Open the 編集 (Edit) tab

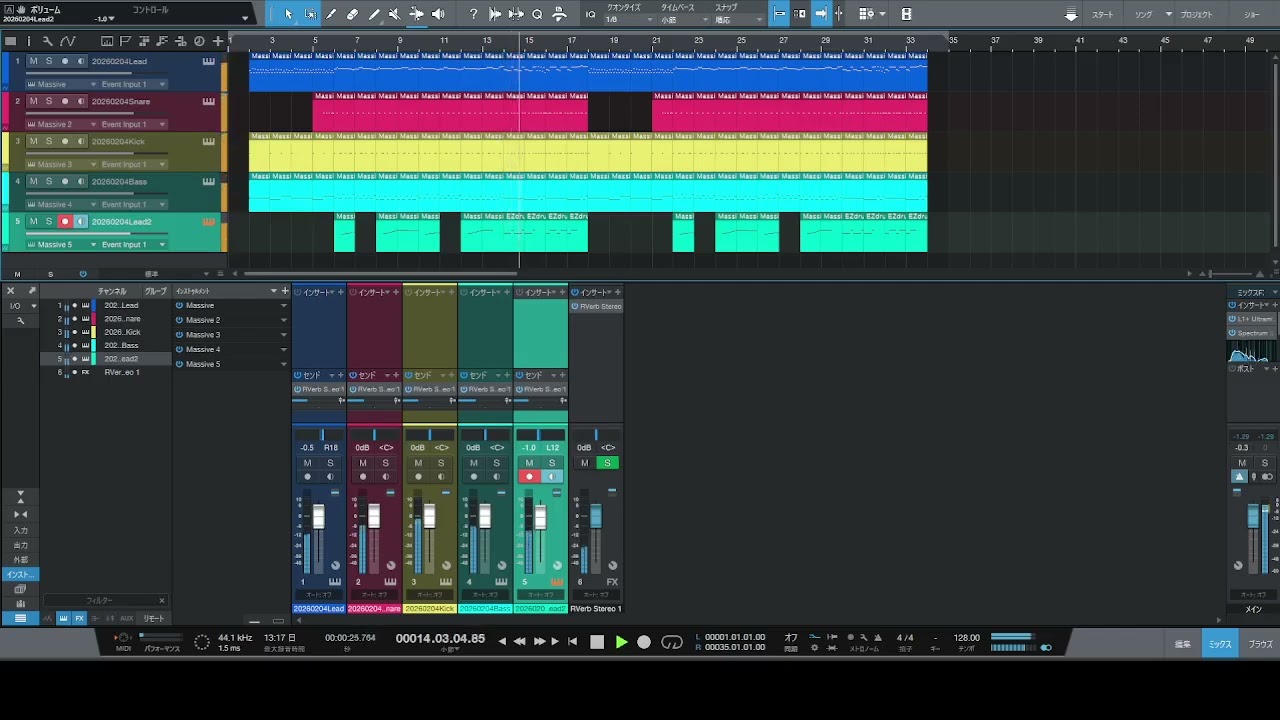(x=1182, y=645)
